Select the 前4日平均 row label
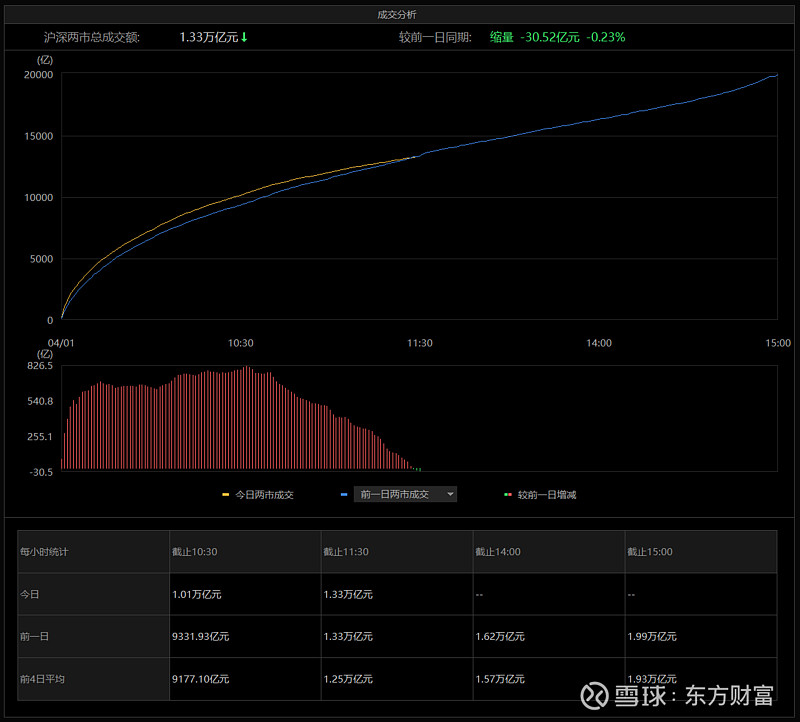The height and width of the screenshot is (722, 800). pyautogui.click(x=42, y=679)
